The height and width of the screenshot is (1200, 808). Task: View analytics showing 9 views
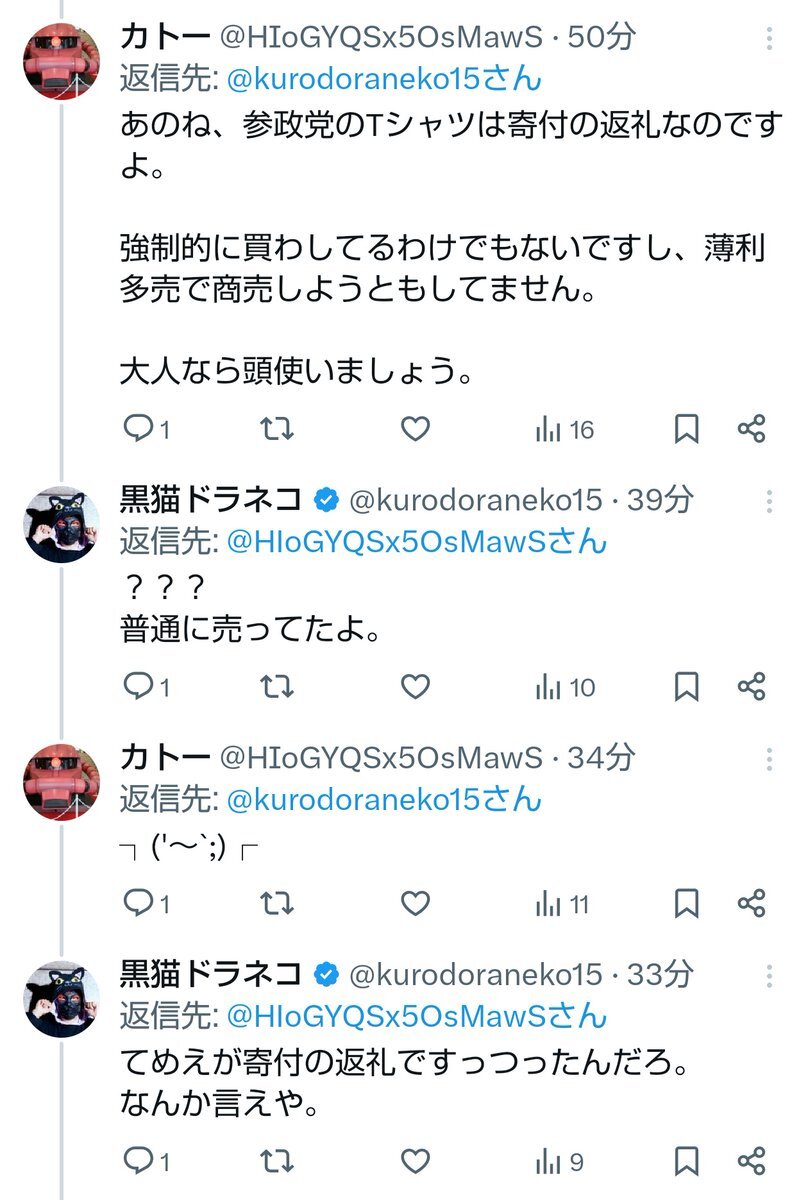[560, 1162]
